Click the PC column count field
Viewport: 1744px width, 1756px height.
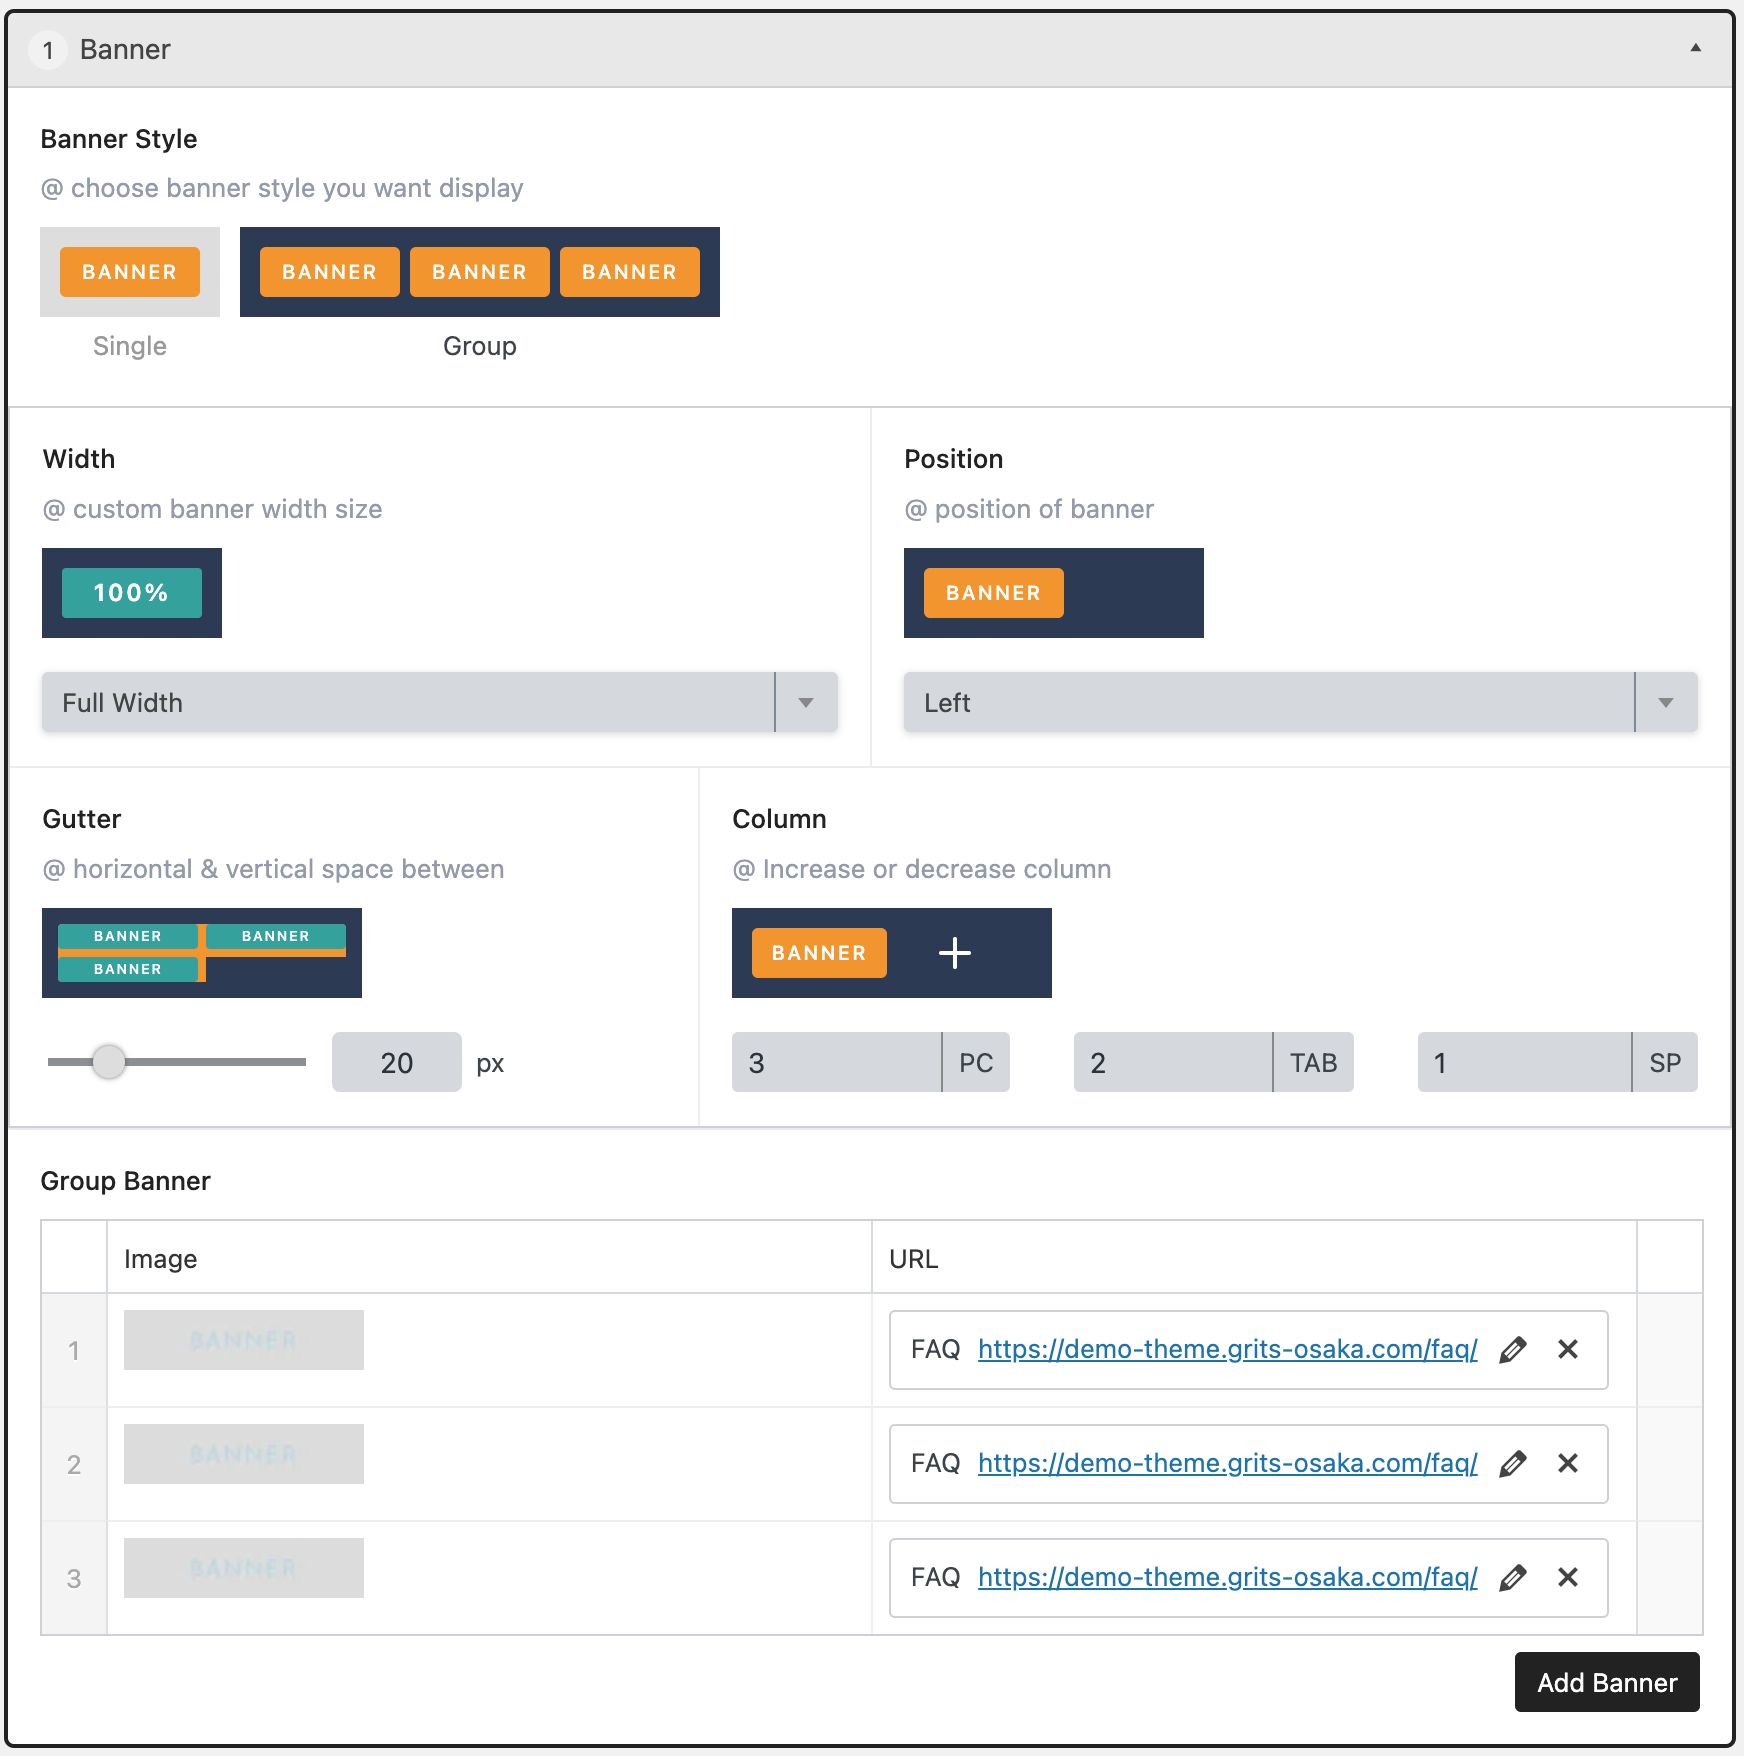click(x=836, y=1062)
